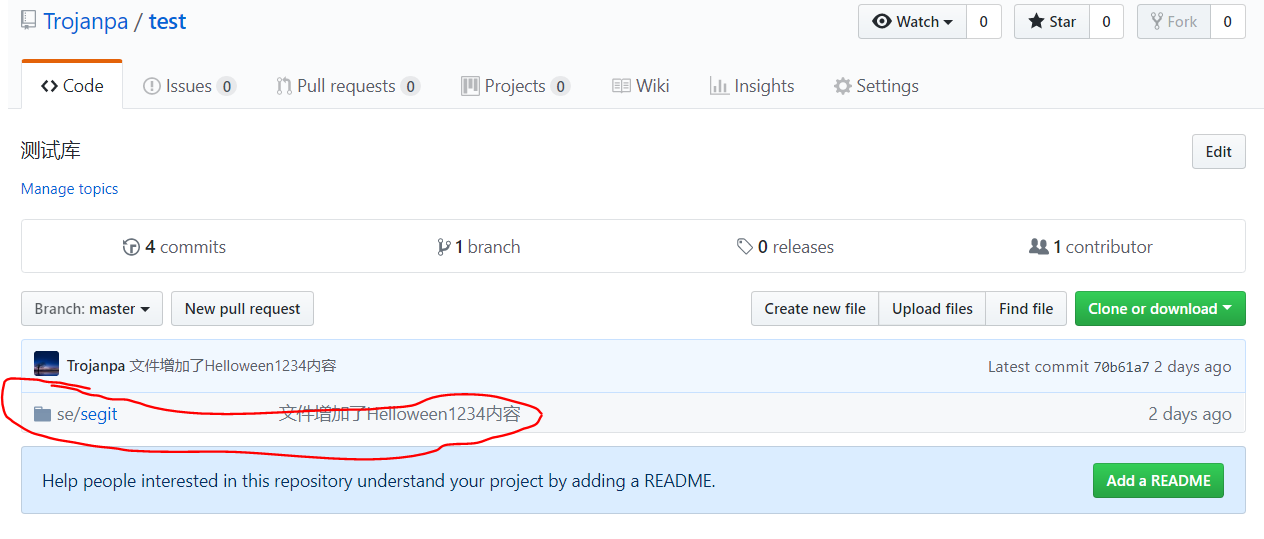Image resolution: width=1264 pixels, height=539 pixels.
Task: Open the Wiki tab
Action: coord(641,86)
